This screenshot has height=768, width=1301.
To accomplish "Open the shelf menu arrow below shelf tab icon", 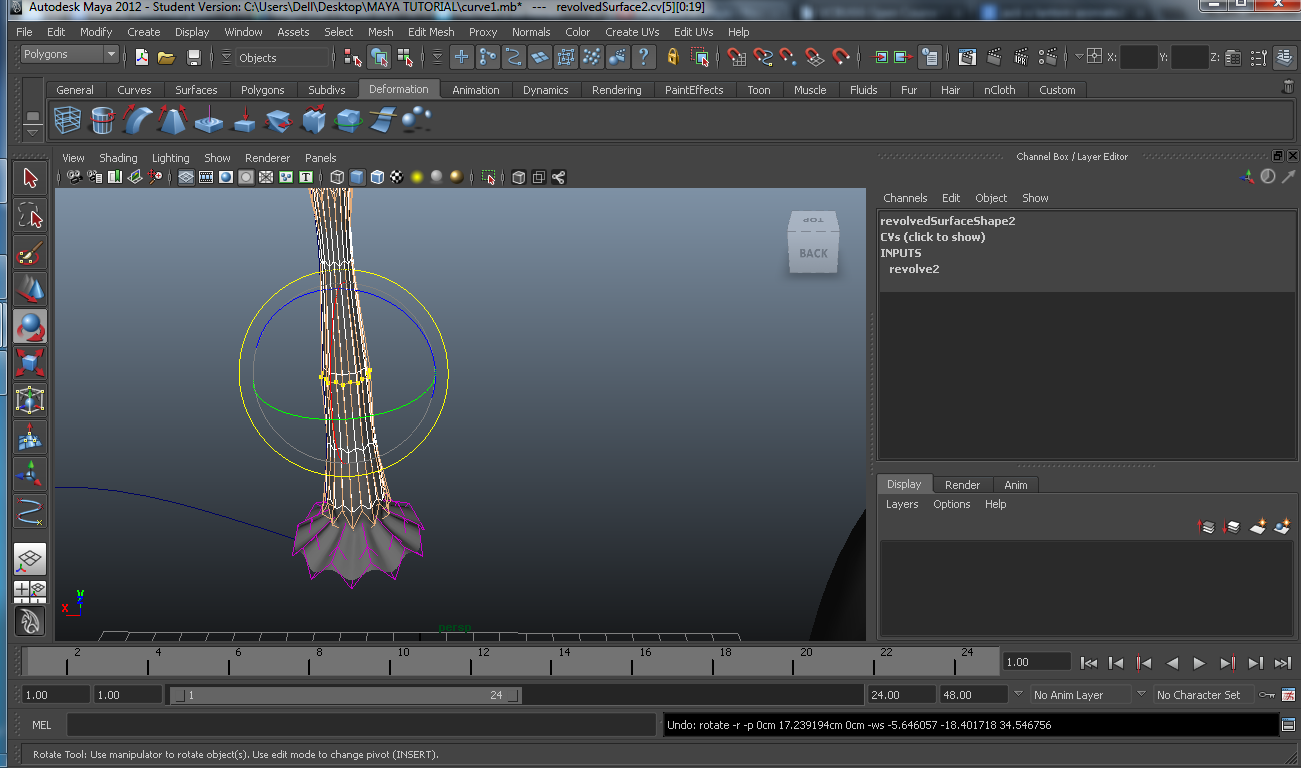I will point(33,131).
